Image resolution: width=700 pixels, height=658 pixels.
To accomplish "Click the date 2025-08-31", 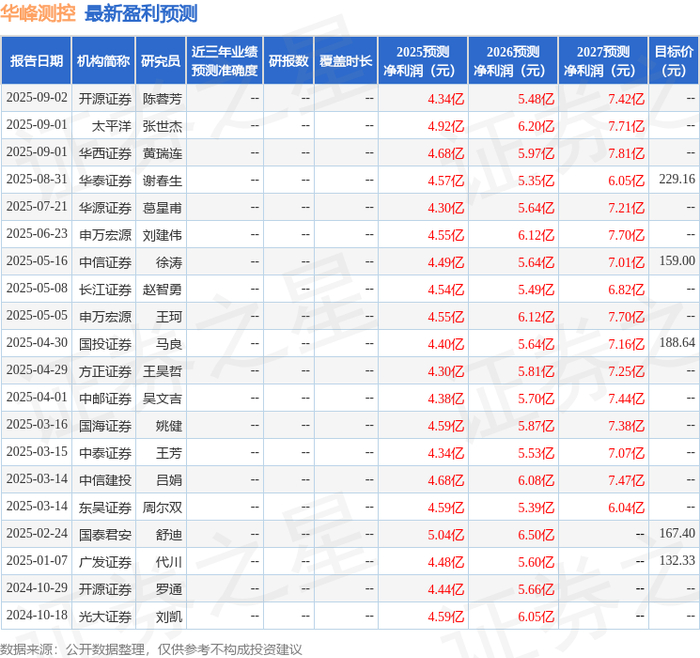I will [x=37, y=179].
